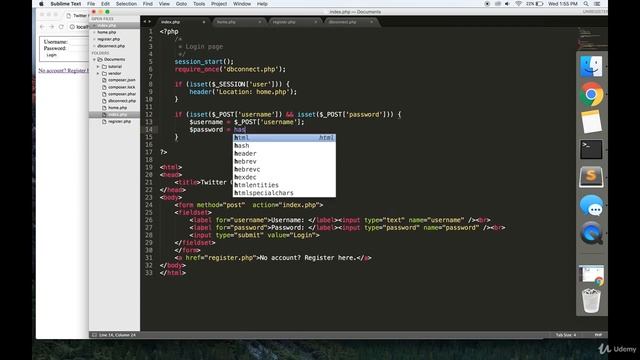640x360 pixels.
Task: Open the Messages app in dock
Action: pyautogui.click(x=591, y=205)
